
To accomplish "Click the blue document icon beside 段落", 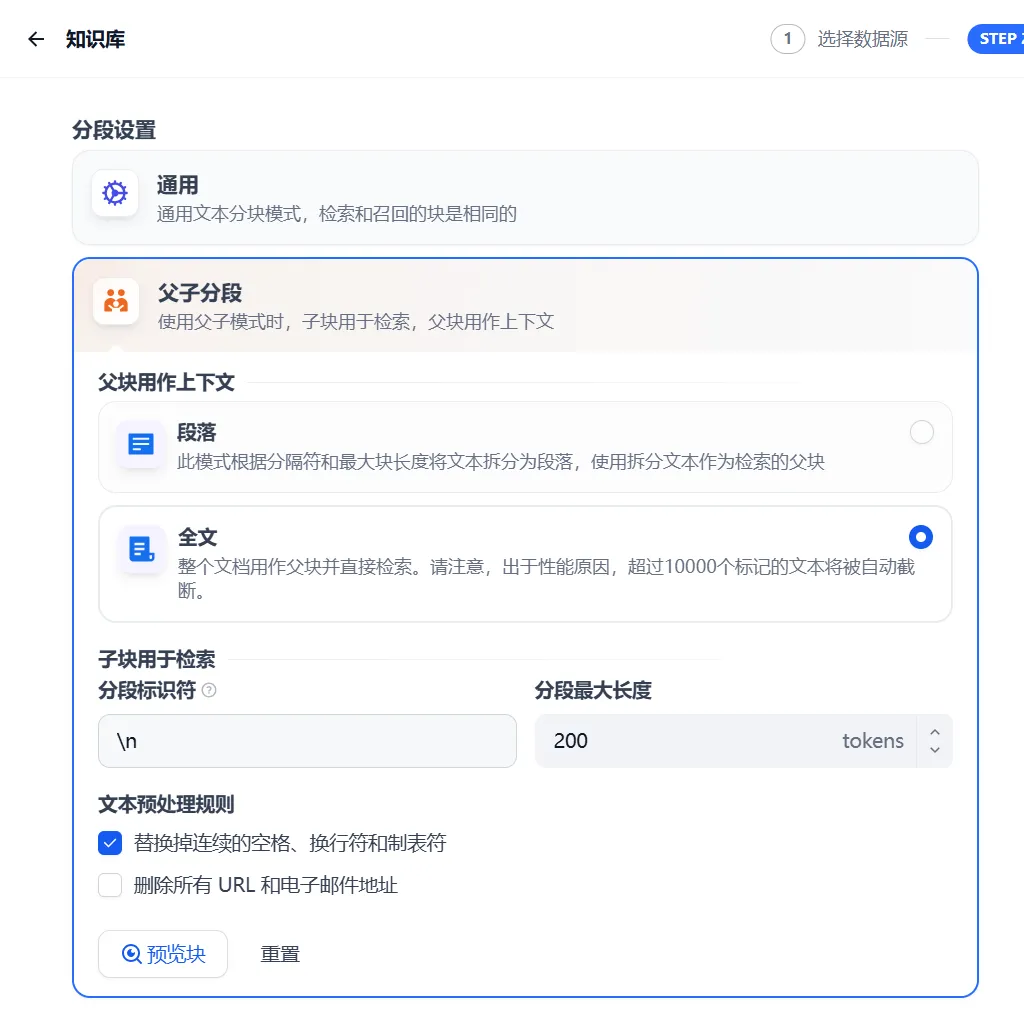I will point(138,444).
